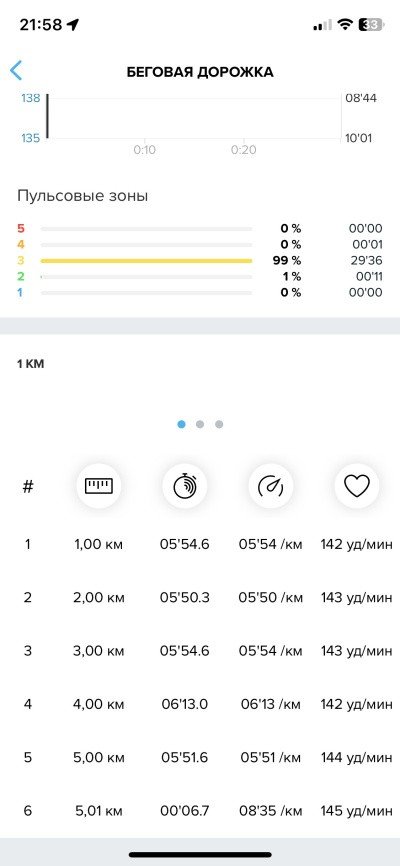Tap the БЕГОВАЯ ДОРОЖКА title
This screenshot has height=866, width=400.
(x=200, y=72)
